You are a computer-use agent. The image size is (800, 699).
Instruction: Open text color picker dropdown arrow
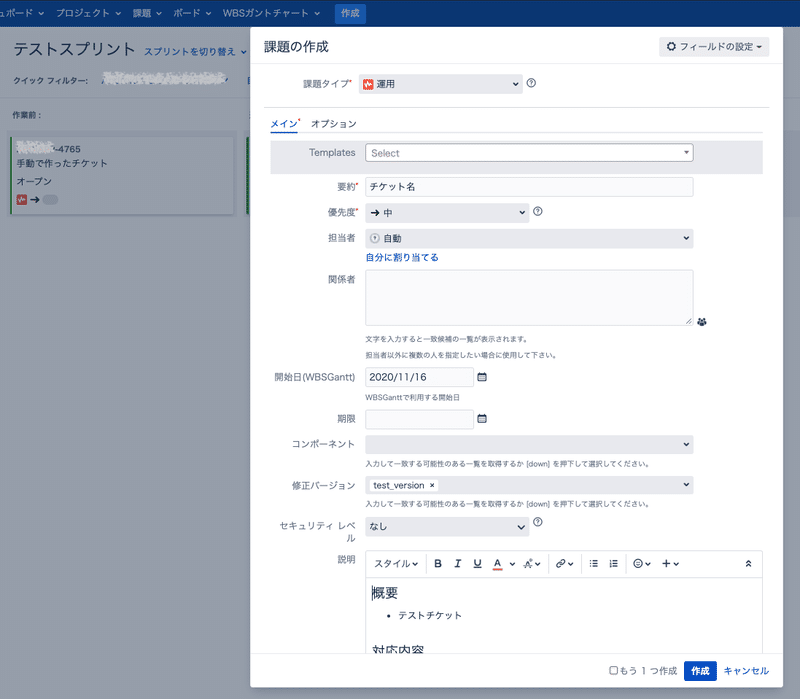(x=512, y=564)
